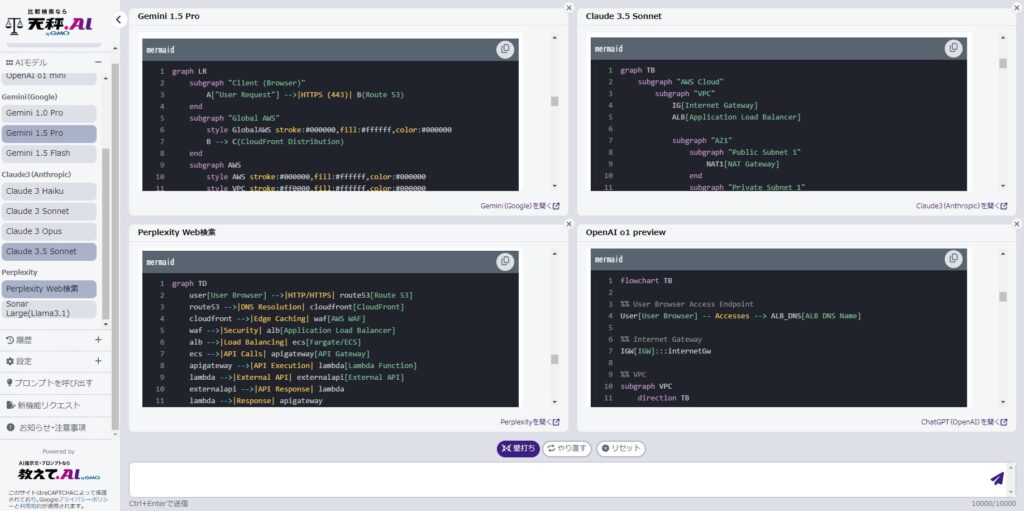Click the 10000/10000 character counter
The height and width of the screenshot is (511, 1024).
click(993, 504)
